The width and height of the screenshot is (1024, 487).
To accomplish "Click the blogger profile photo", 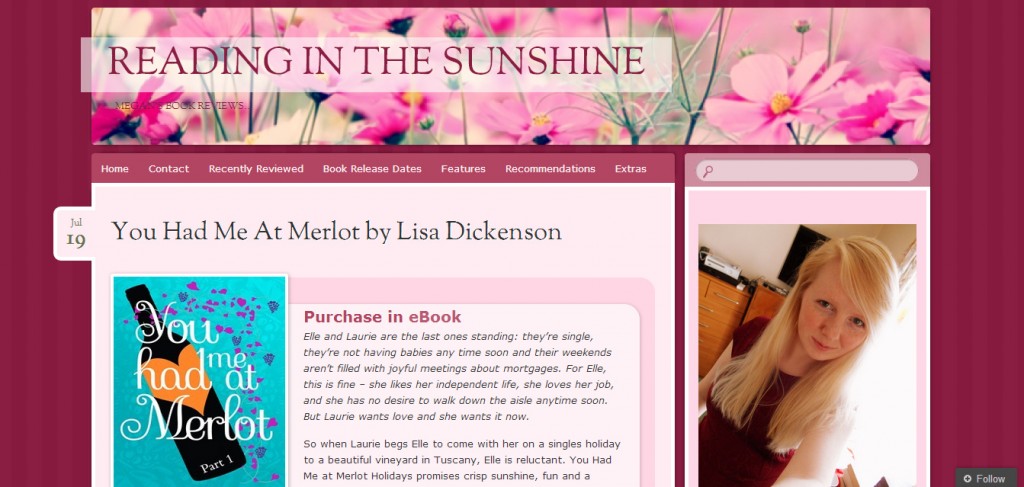I will (x=807, y=355).
